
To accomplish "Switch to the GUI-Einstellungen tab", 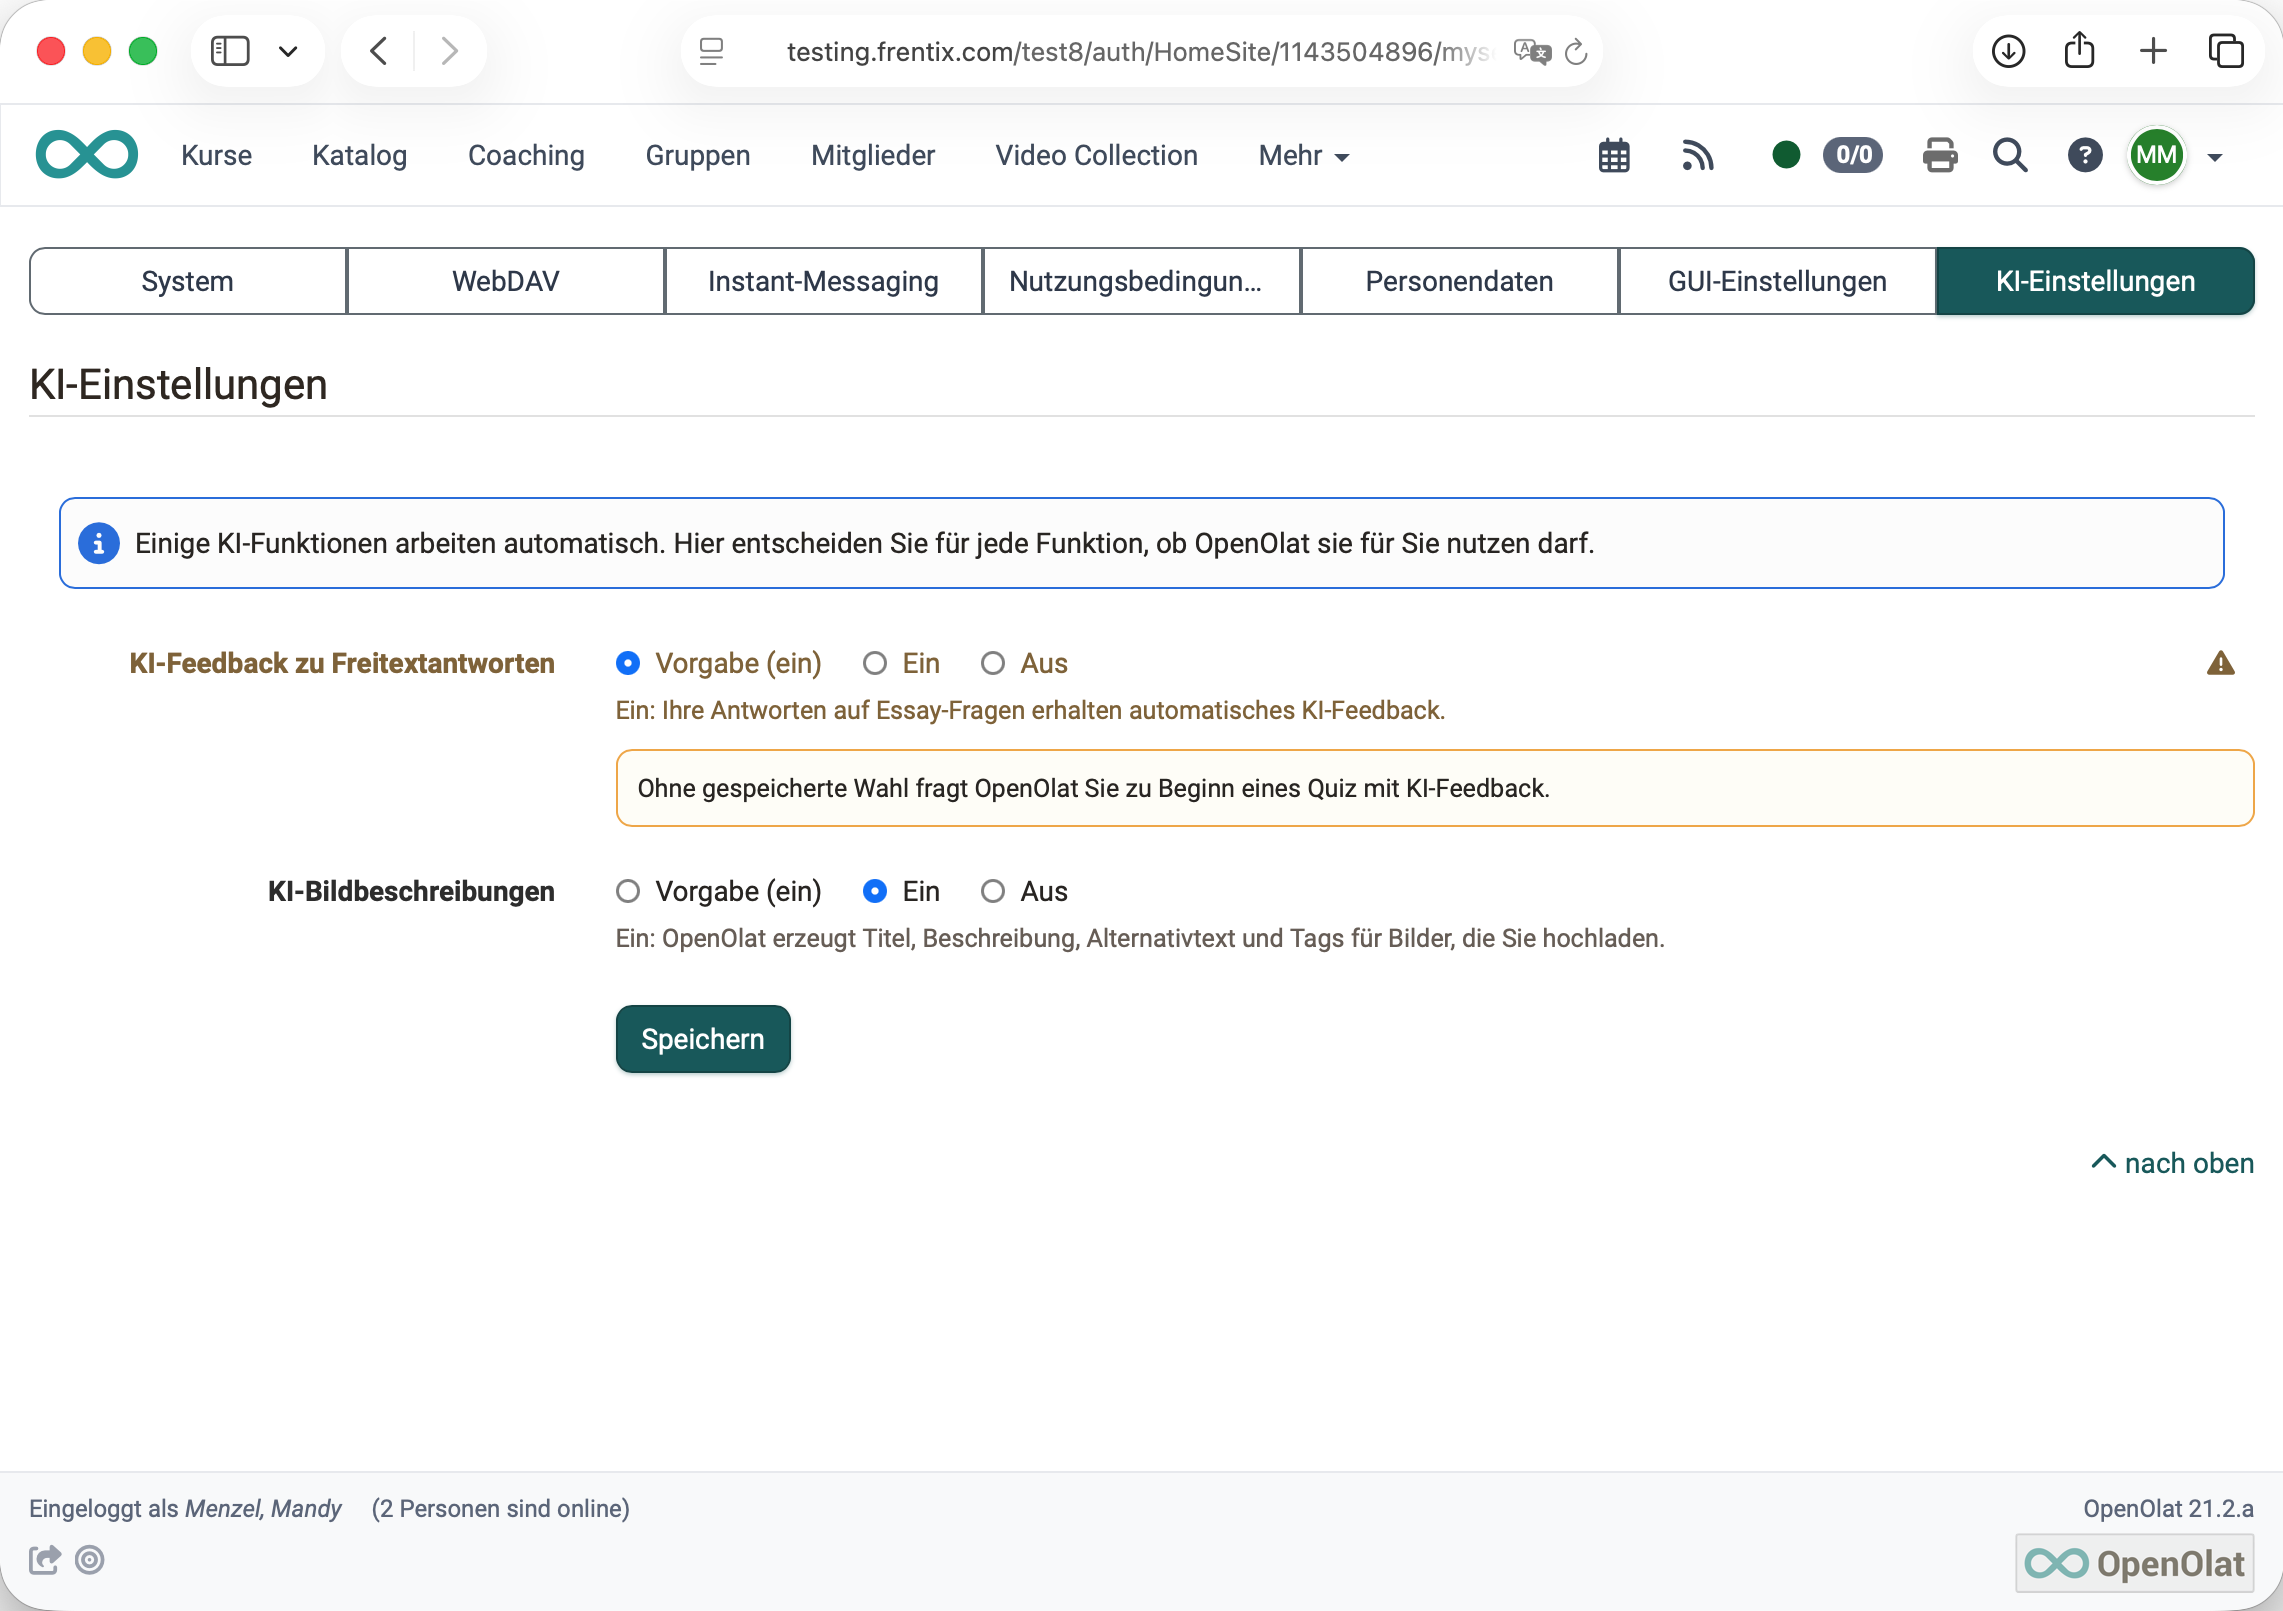I will tap(1777, 281).
